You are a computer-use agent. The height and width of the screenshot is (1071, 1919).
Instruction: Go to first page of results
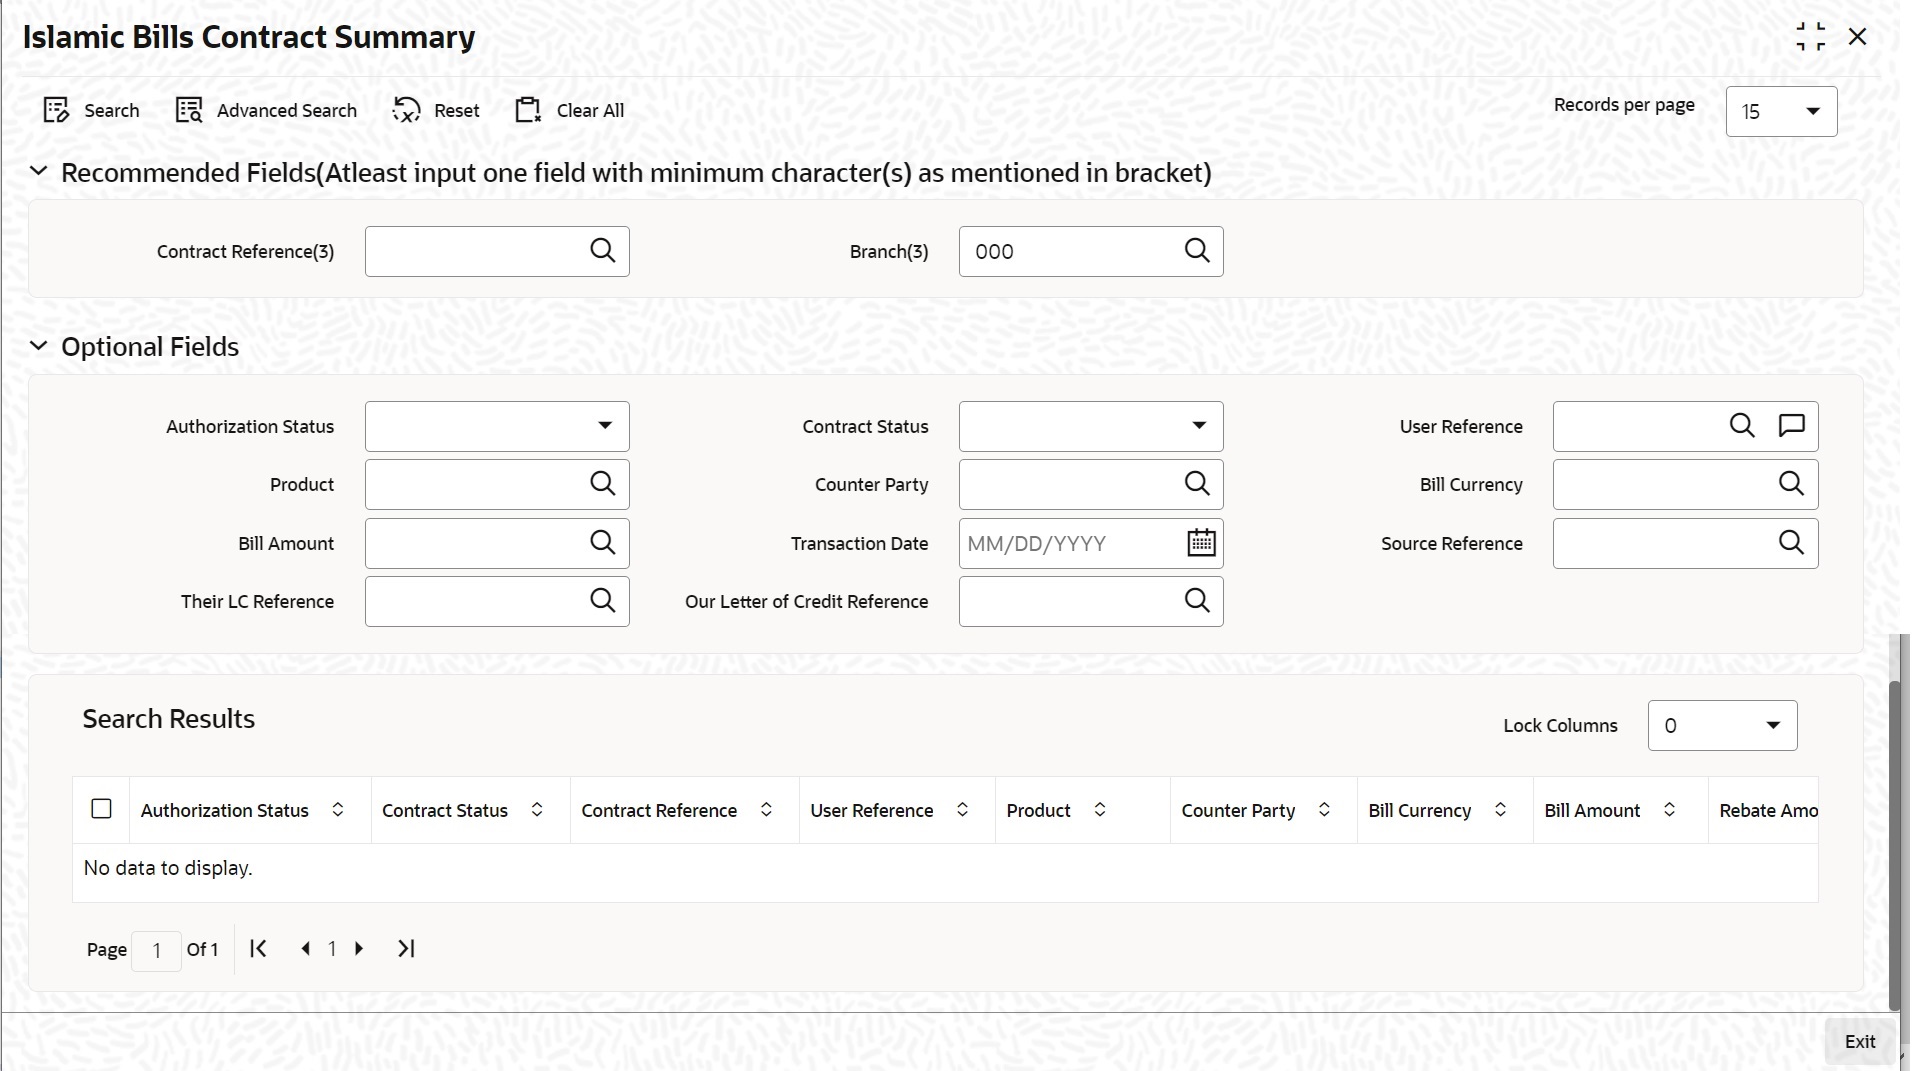point(258,949)
